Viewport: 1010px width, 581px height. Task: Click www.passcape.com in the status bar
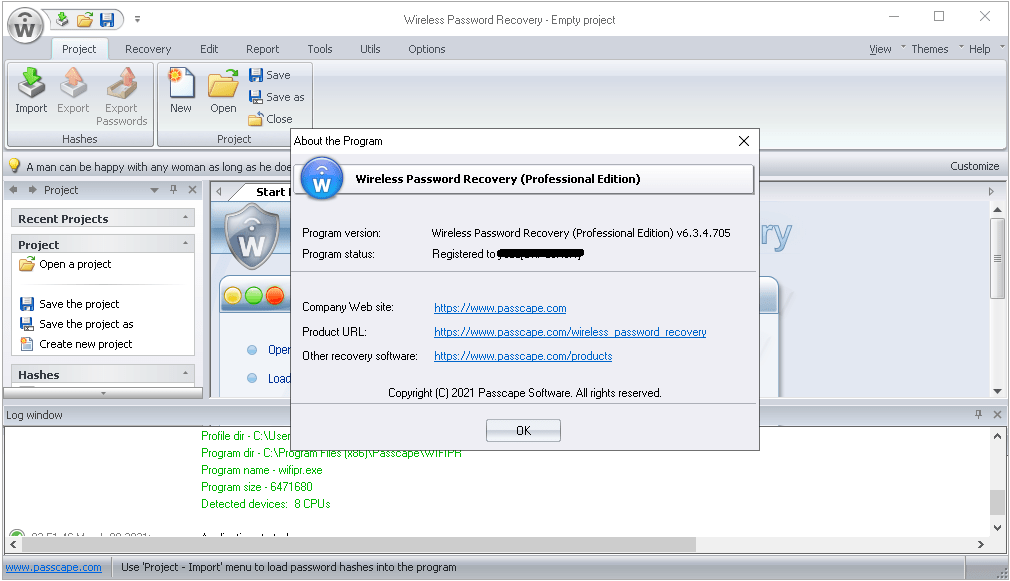(53, 567)
